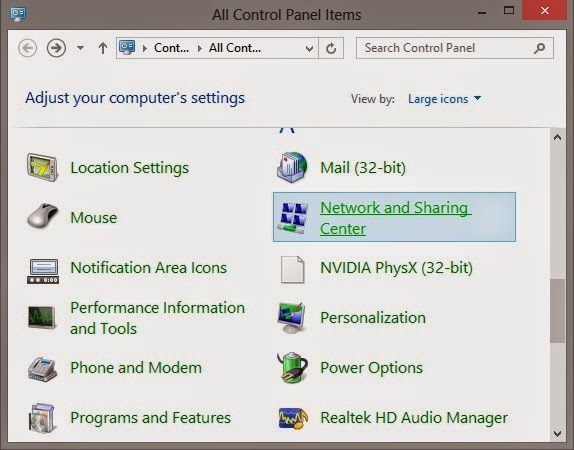Click the Control Panel icon in address bar
The image size is (574, 450).
(127, 48)
